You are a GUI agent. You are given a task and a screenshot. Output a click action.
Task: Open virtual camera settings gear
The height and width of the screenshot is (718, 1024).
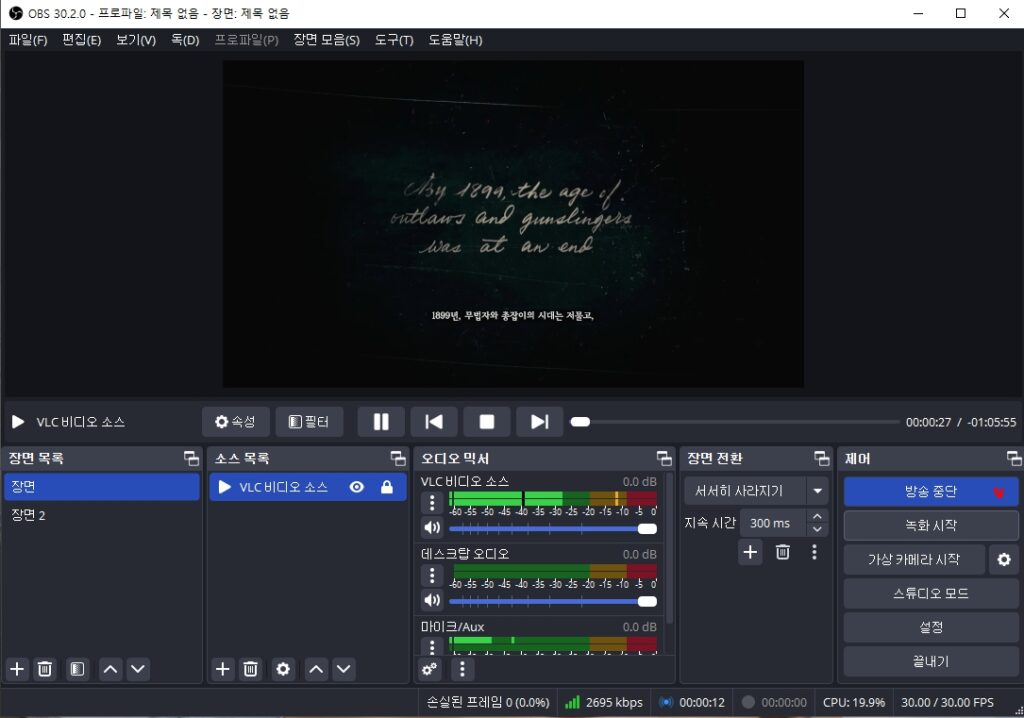pos(1004,559)
